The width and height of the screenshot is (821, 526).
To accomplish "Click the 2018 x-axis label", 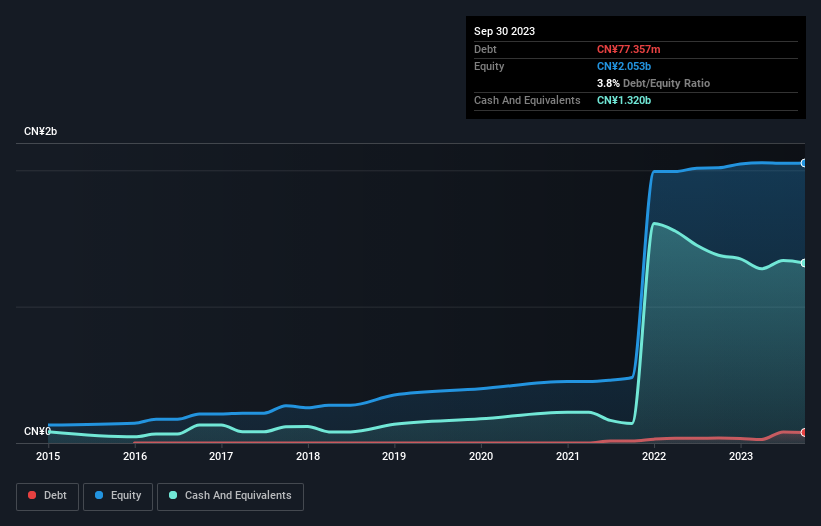I will tap(308, 456).
